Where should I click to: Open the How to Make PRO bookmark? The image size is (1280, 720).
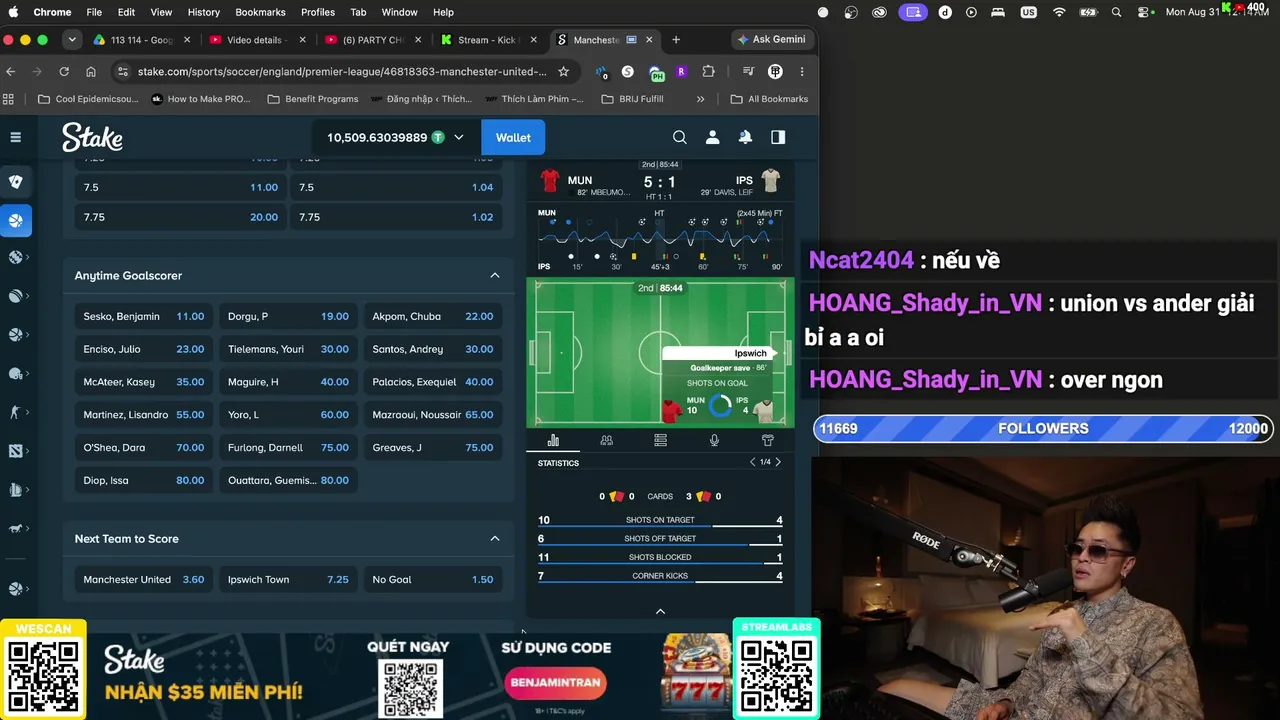(x=201, y=99)
